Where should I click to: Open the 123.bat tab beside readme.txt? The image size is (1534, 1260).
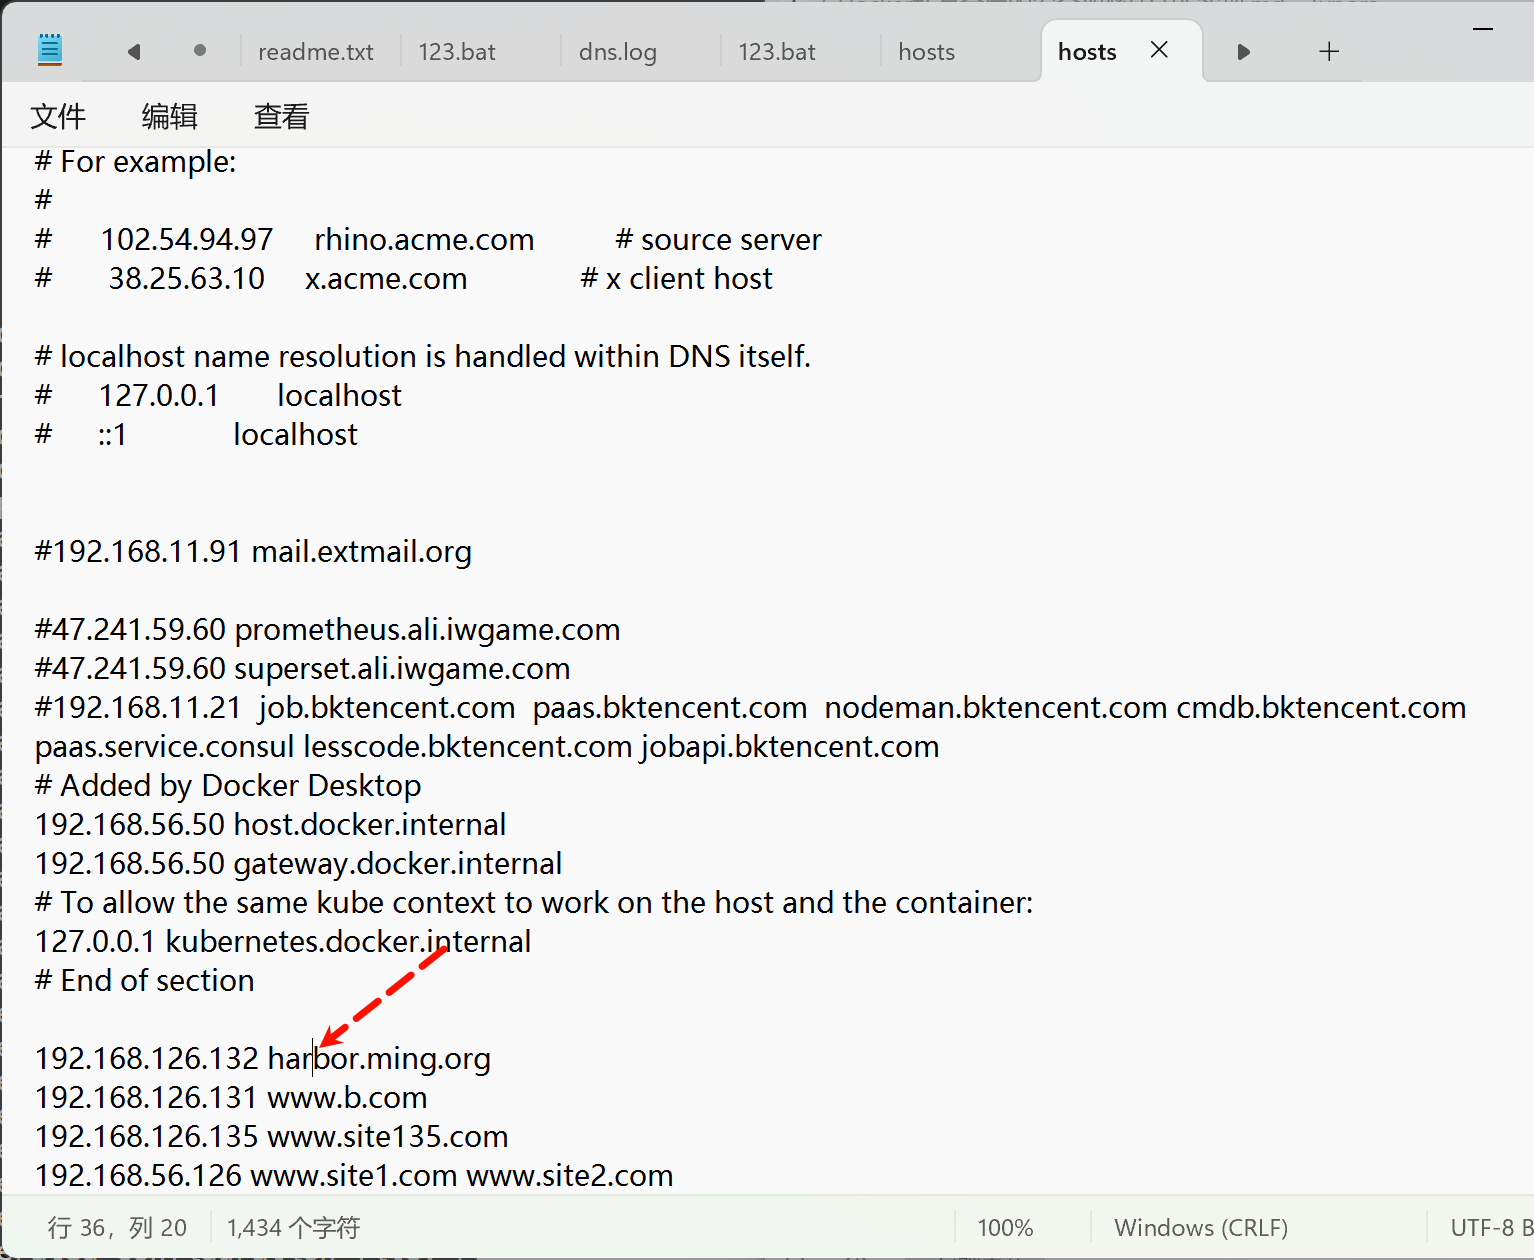457,52
